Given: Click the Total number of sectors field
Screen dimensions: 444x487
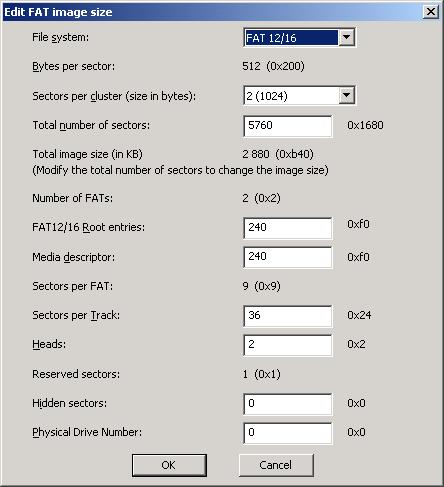Looking at the screenshot, I should point(288,126).
